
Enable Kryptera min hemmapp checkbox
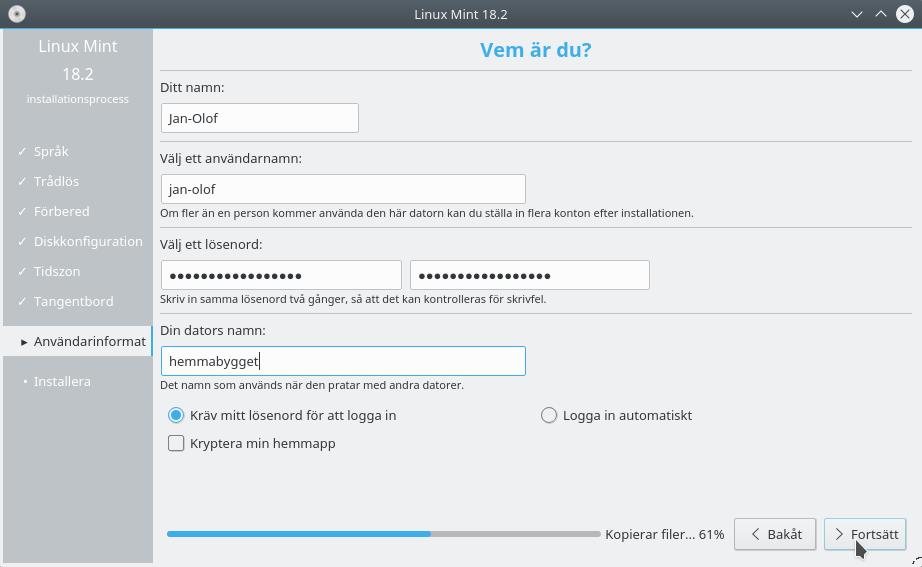tap(252, 443)
